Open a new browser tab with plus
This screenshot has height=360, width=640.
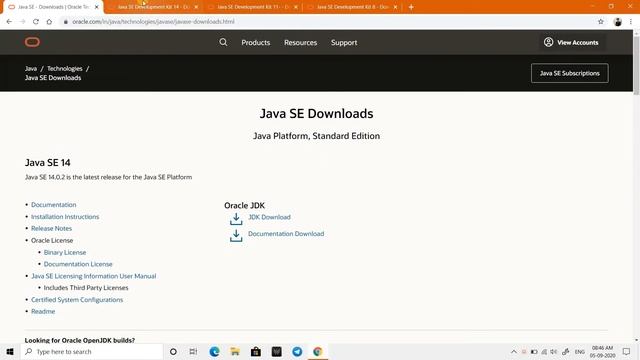pos(411,7)
